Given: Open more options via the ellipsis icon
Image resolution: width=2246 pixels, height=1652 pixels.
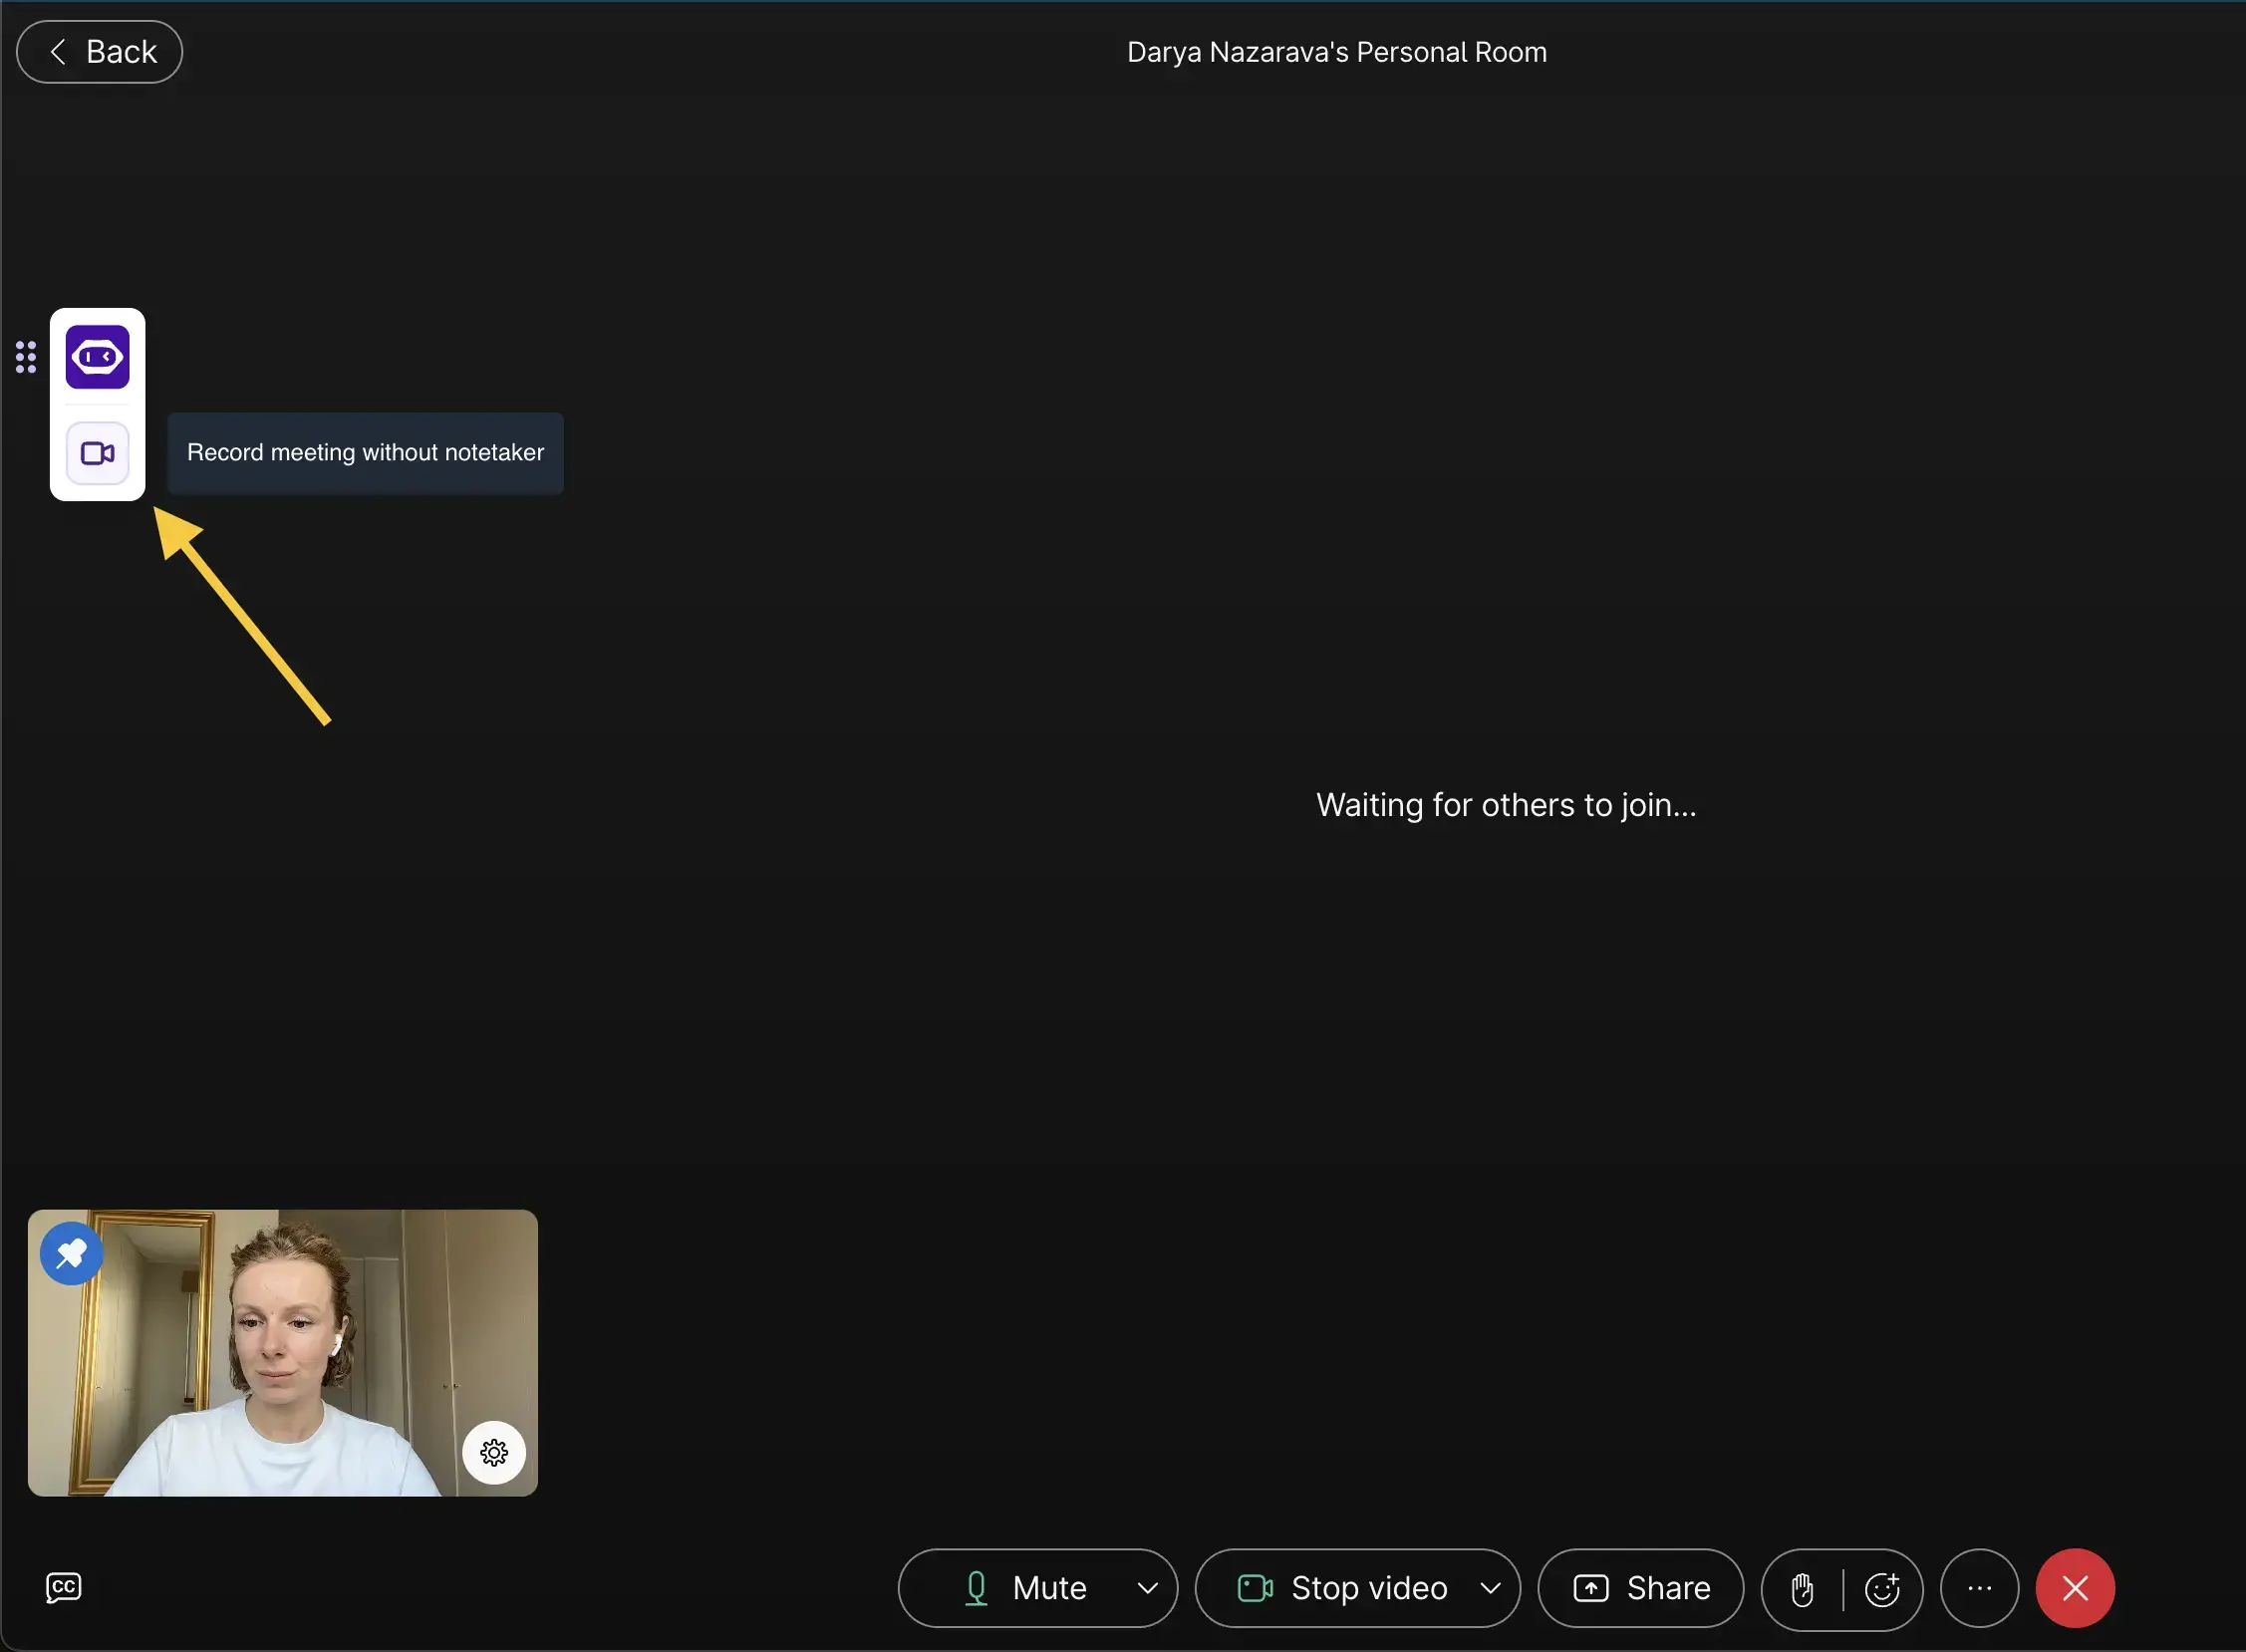Looking at the screenshot, I should (x=1978, y=1588).
